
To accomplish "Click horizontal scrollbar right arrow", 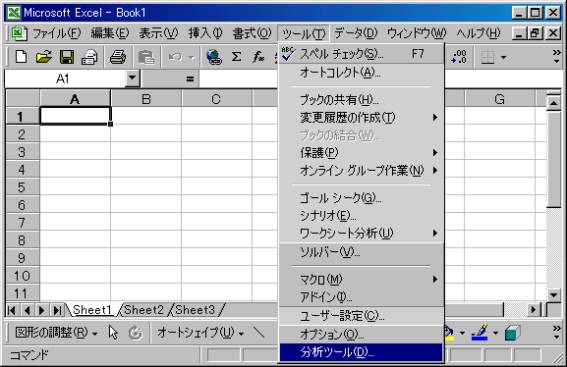I will coord(532,310).
